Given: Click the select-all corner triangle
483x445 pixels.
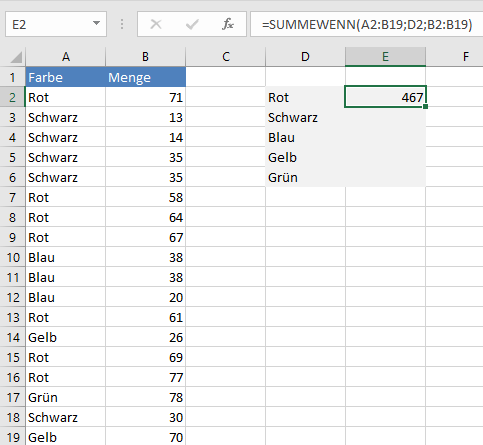Looking at the screenshot, I should pos(16,57).
